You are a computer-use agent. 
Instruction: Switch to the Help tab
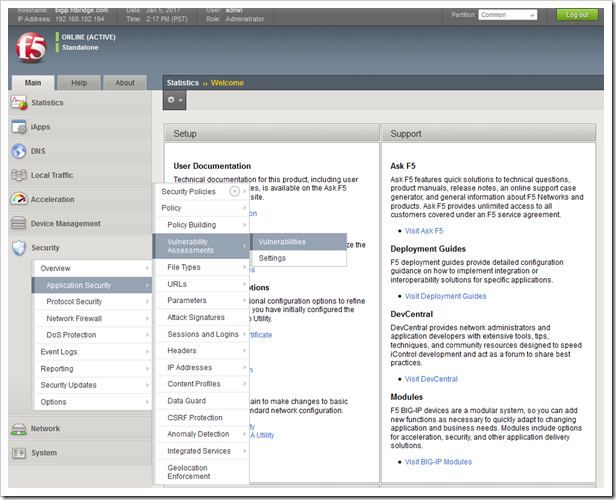coord(79,83)
